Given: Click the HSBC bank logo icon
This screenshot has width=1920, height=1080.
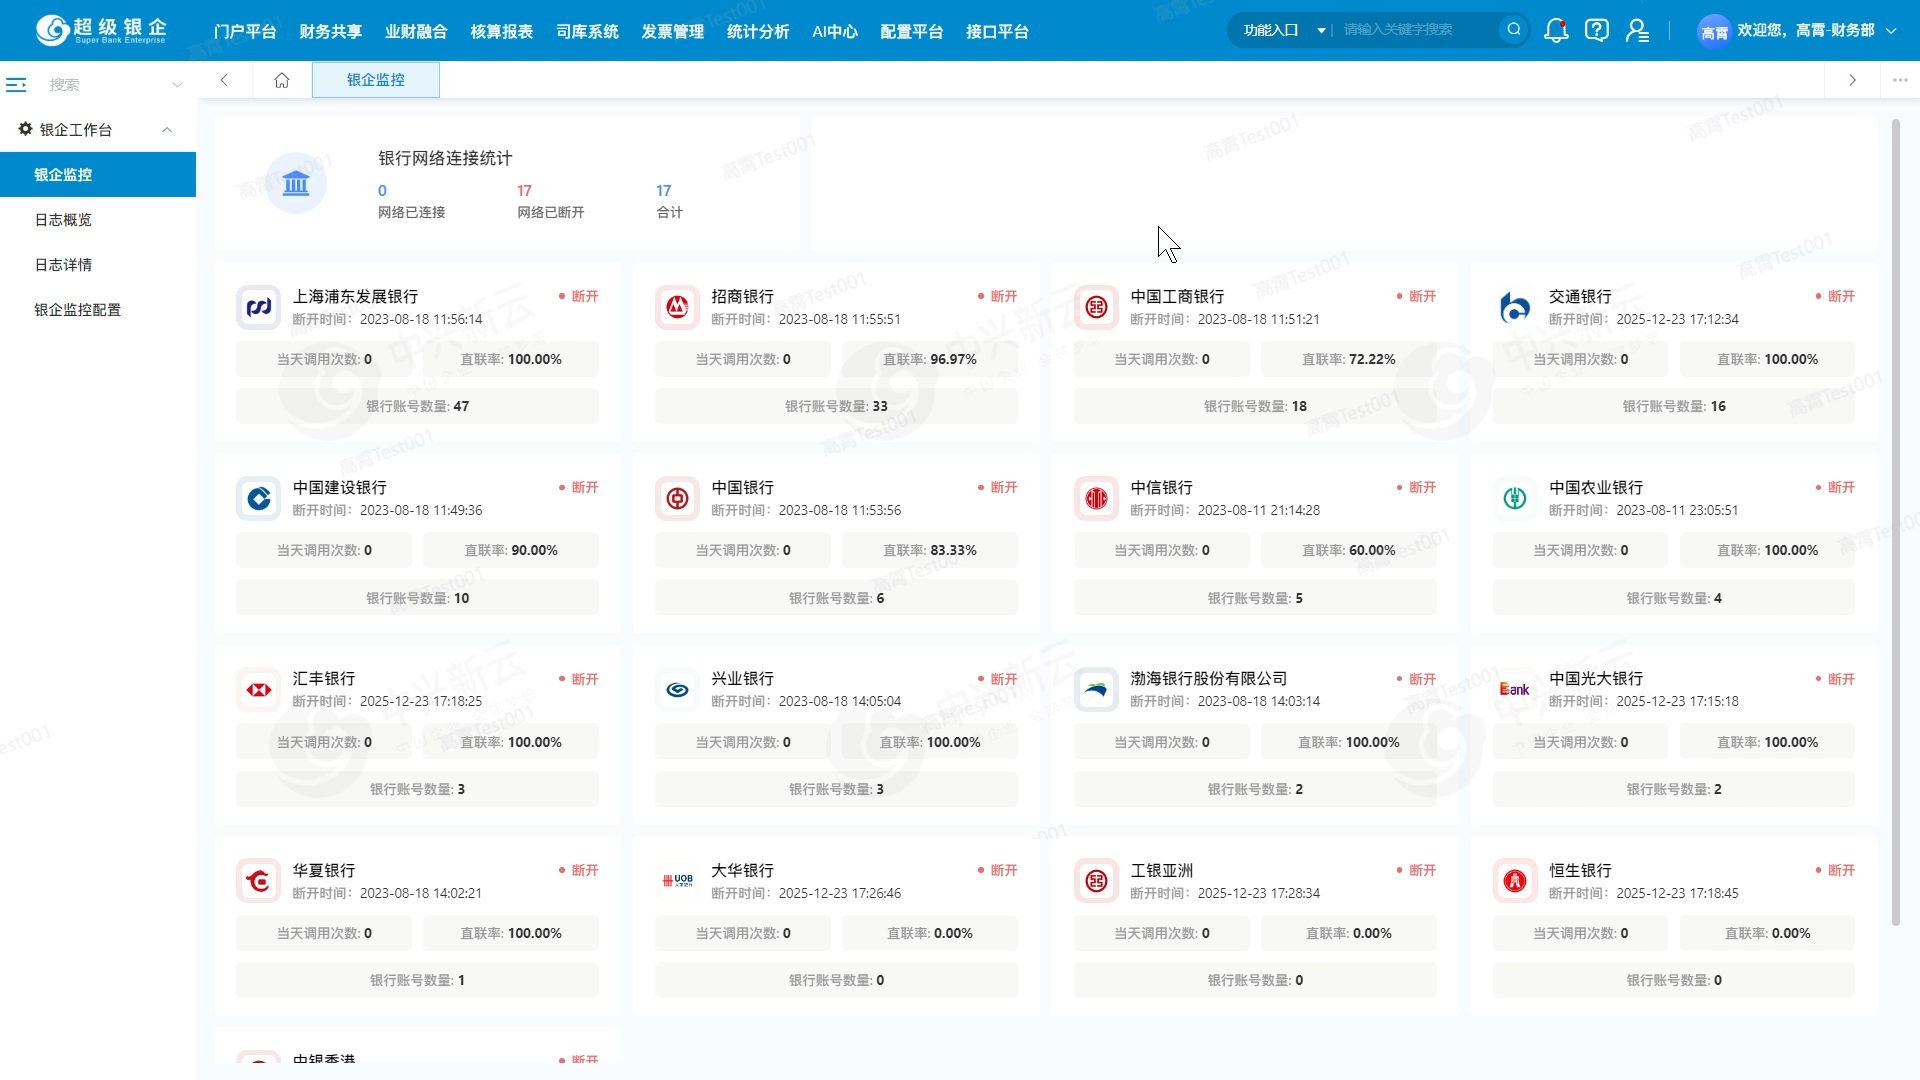Looking at the screenshot, I should [x=259, y=690].
